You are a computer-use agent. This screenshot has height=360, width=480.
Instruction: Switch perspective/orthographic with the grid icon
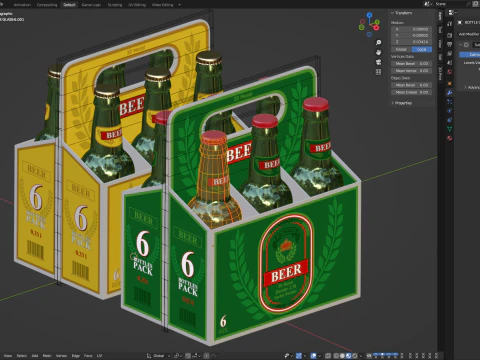378,72
